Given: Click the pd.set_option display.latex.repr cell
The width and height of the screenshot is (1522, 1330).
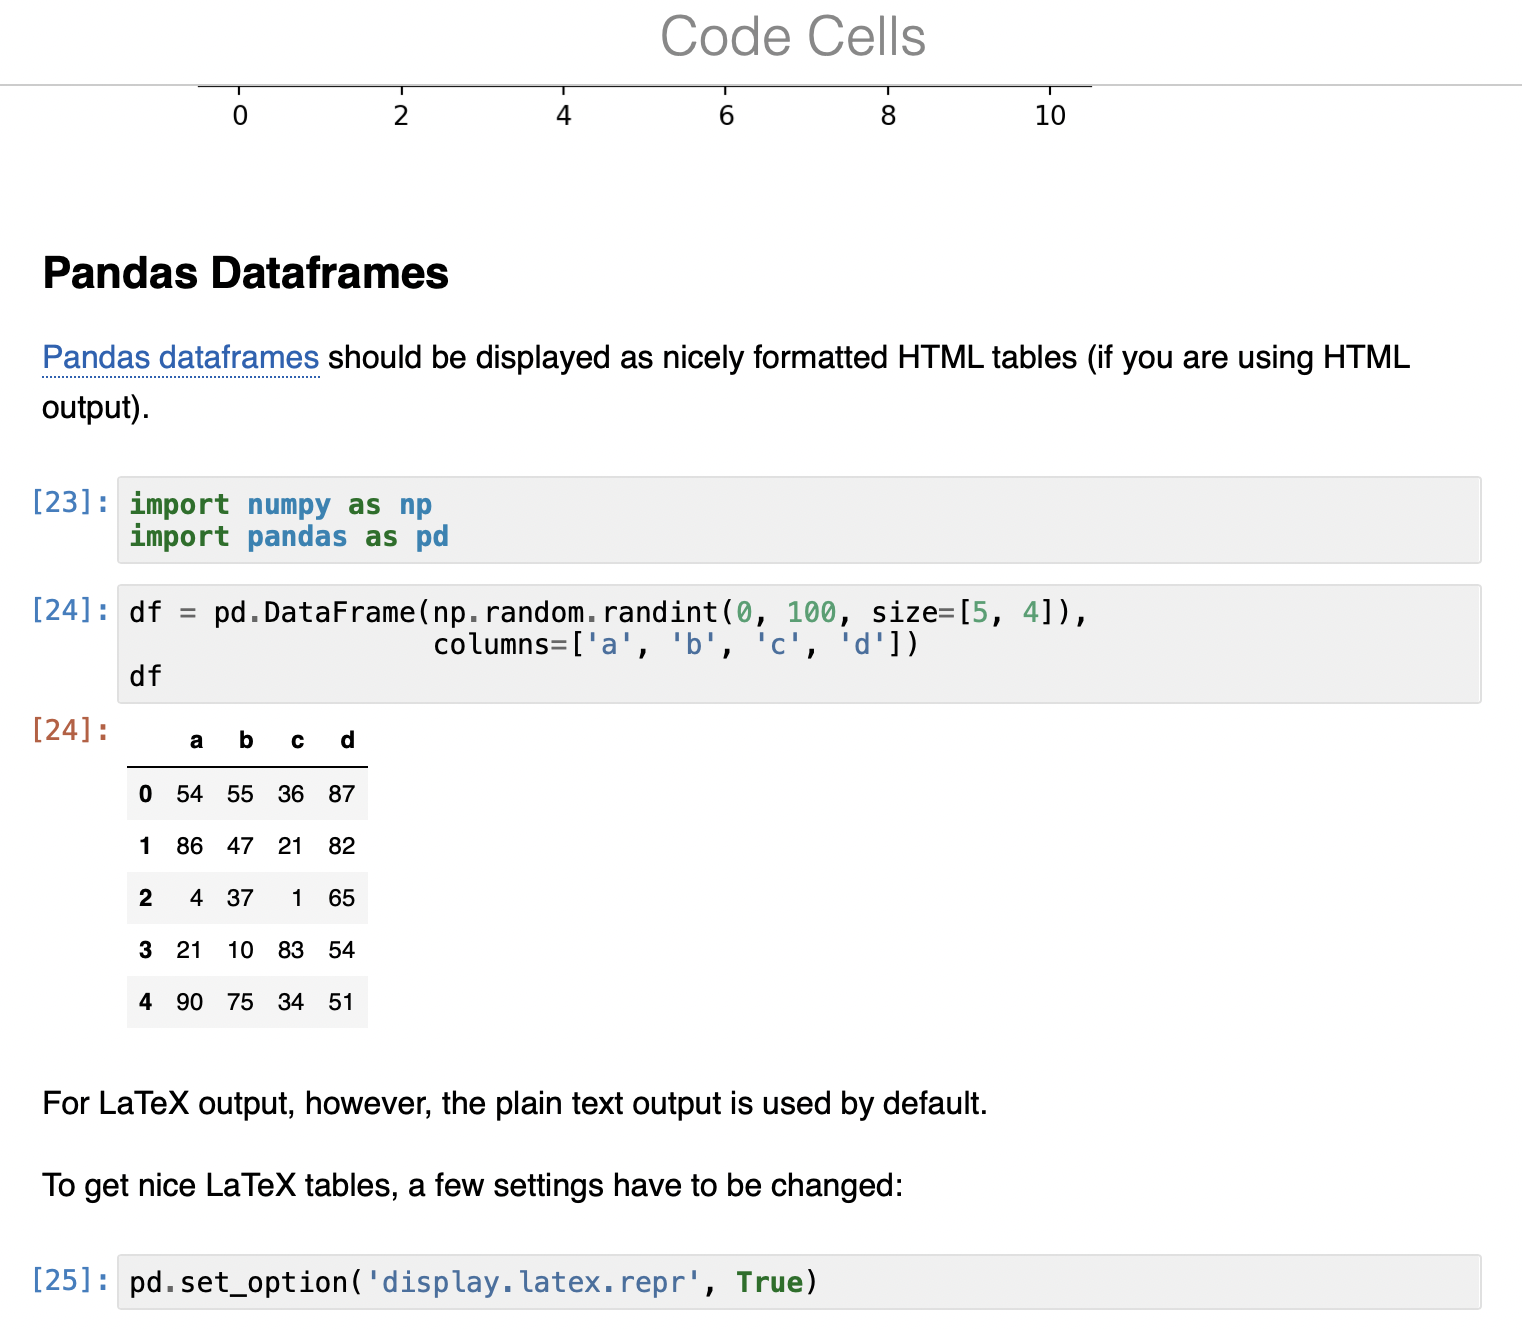Looking at the screenshot, I should pyautogui.click(x=470, y=1281).
